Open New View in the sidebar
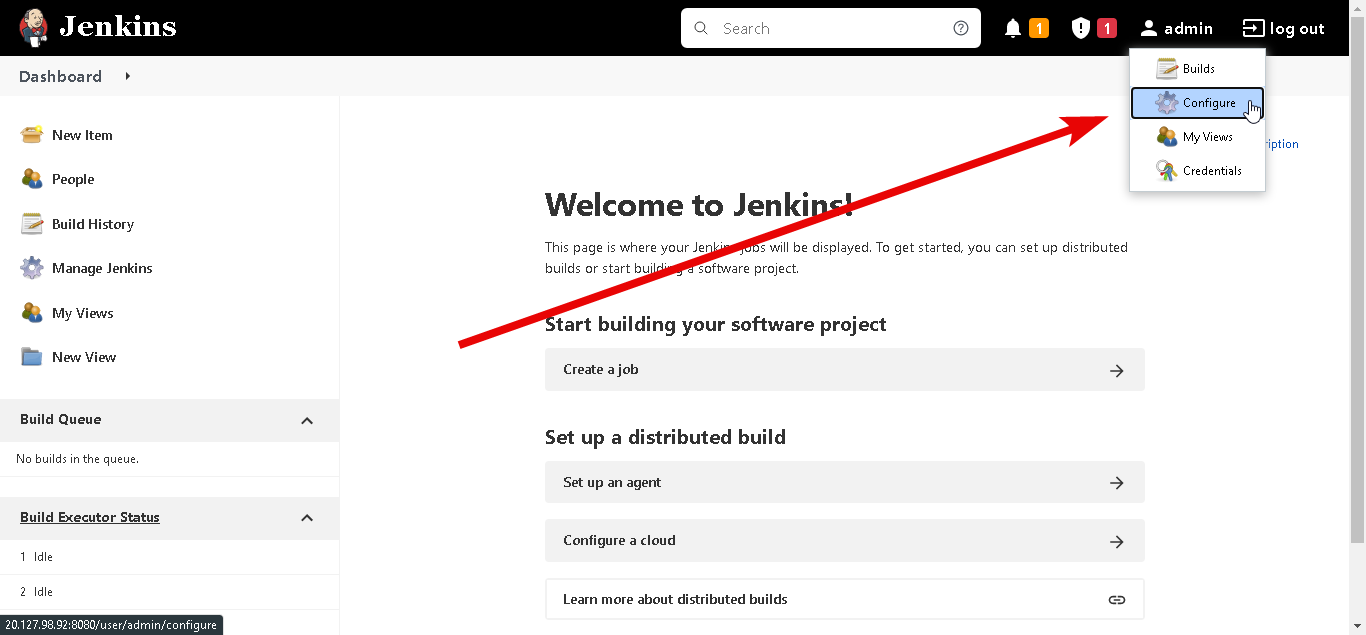Image resolution: width=1366 pixels, height=635 pixels. click(84, 357)
